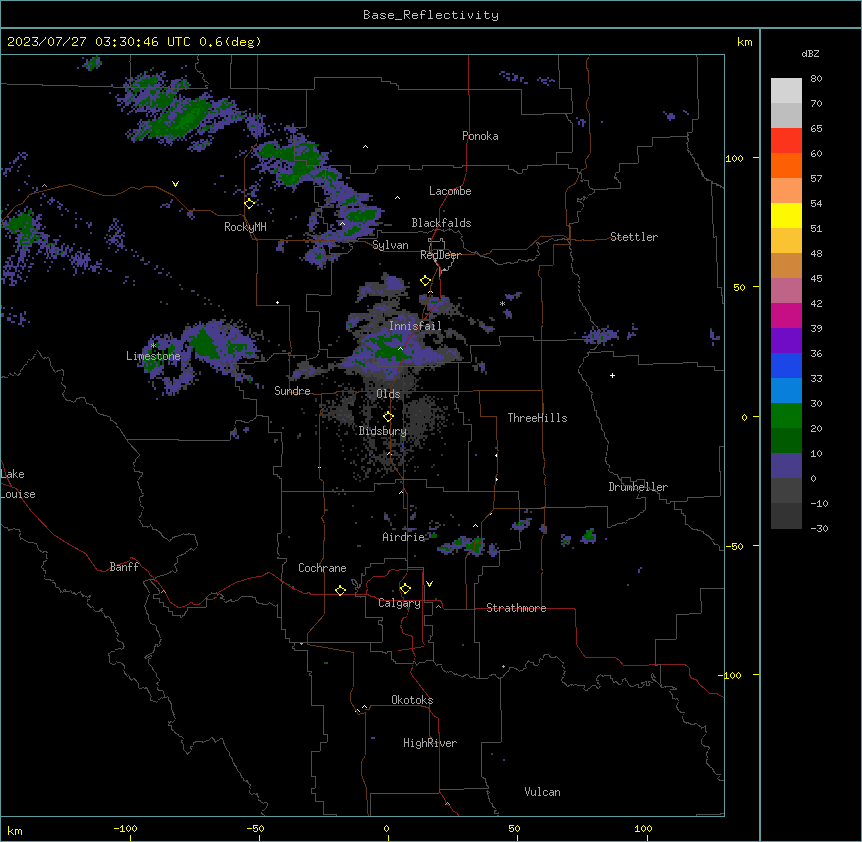Image resolution: width=862 pixels, height=842 pixels.
Task: Click the dBZ legend heading
Action: tap(810, 54)
